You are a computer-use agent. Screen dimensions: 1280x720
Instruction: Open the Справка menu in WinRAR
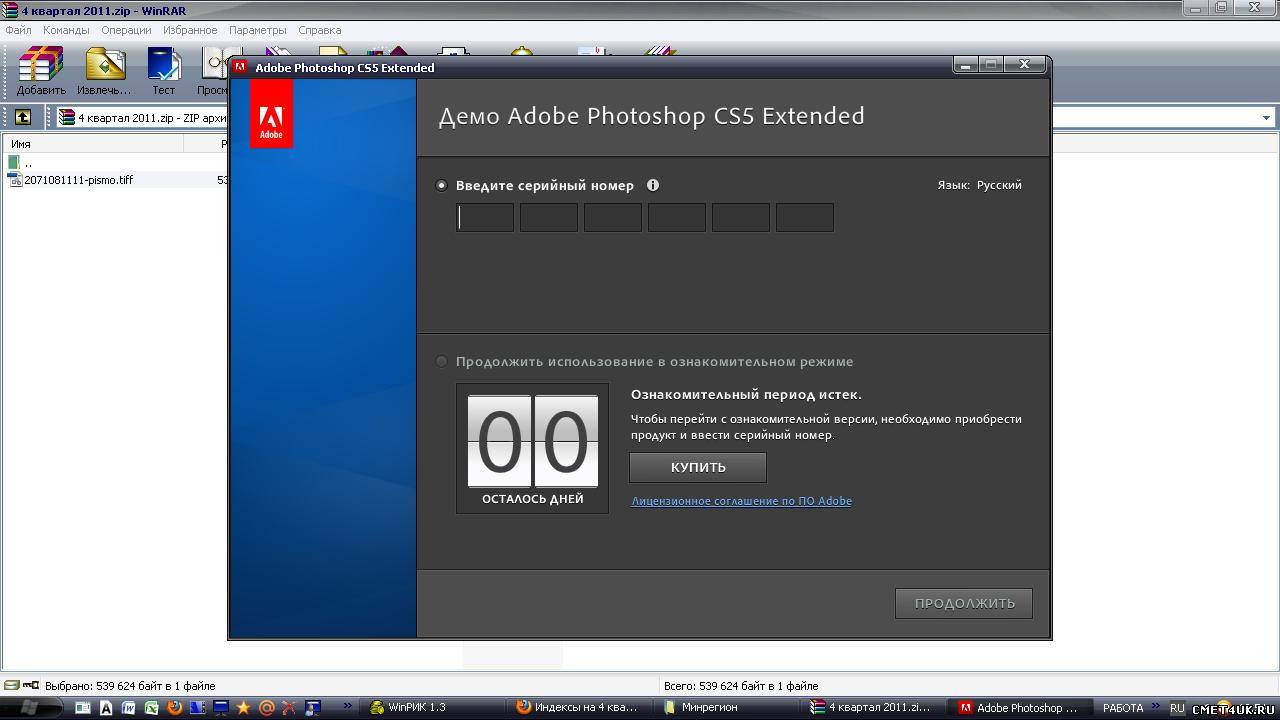point(319,30)
